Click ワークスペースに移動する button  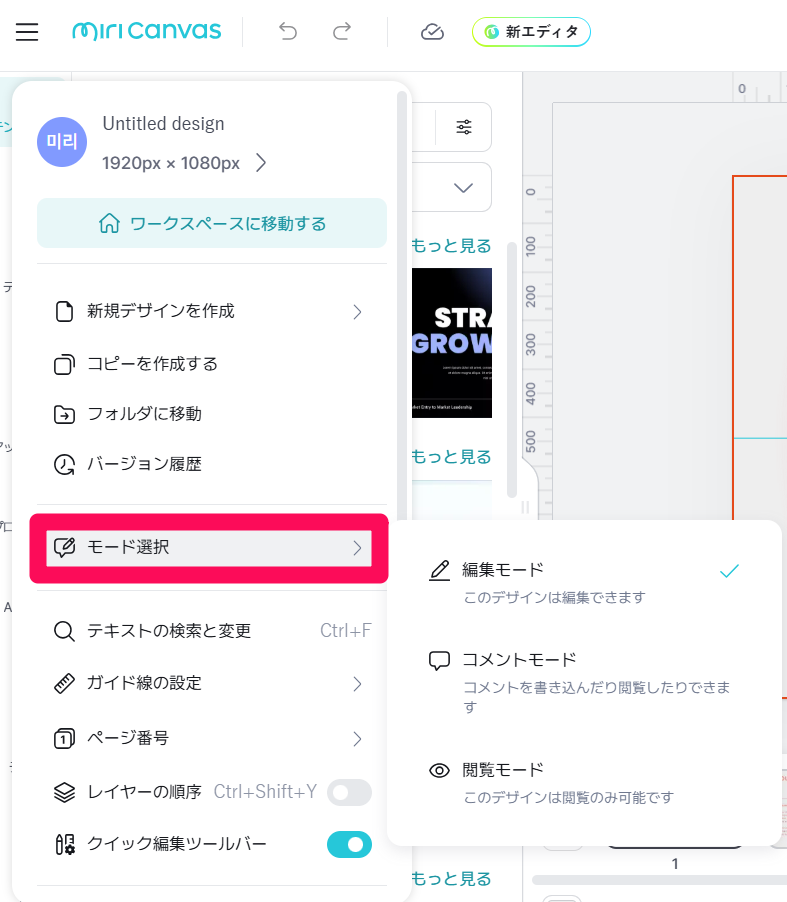[212, 223]
